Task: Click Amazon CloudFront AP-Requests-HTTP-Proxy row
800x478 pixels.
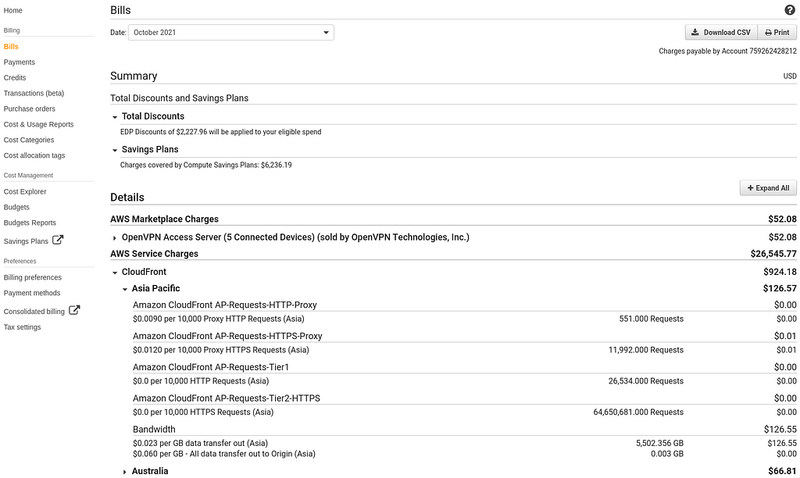Action: 464,305
